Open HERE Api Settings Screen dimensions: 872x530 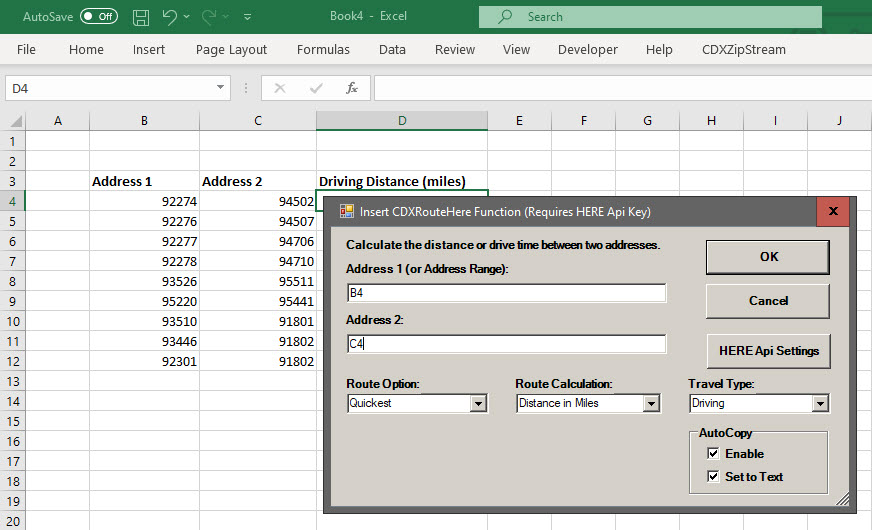(x=769, y=351)
